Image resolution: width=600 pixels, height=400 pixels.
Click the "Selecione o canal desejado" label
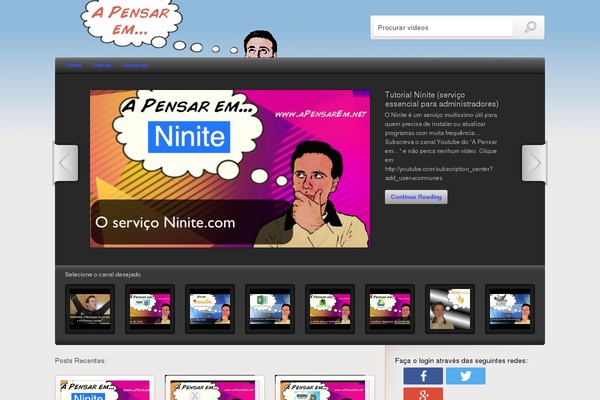coord(103,274)
